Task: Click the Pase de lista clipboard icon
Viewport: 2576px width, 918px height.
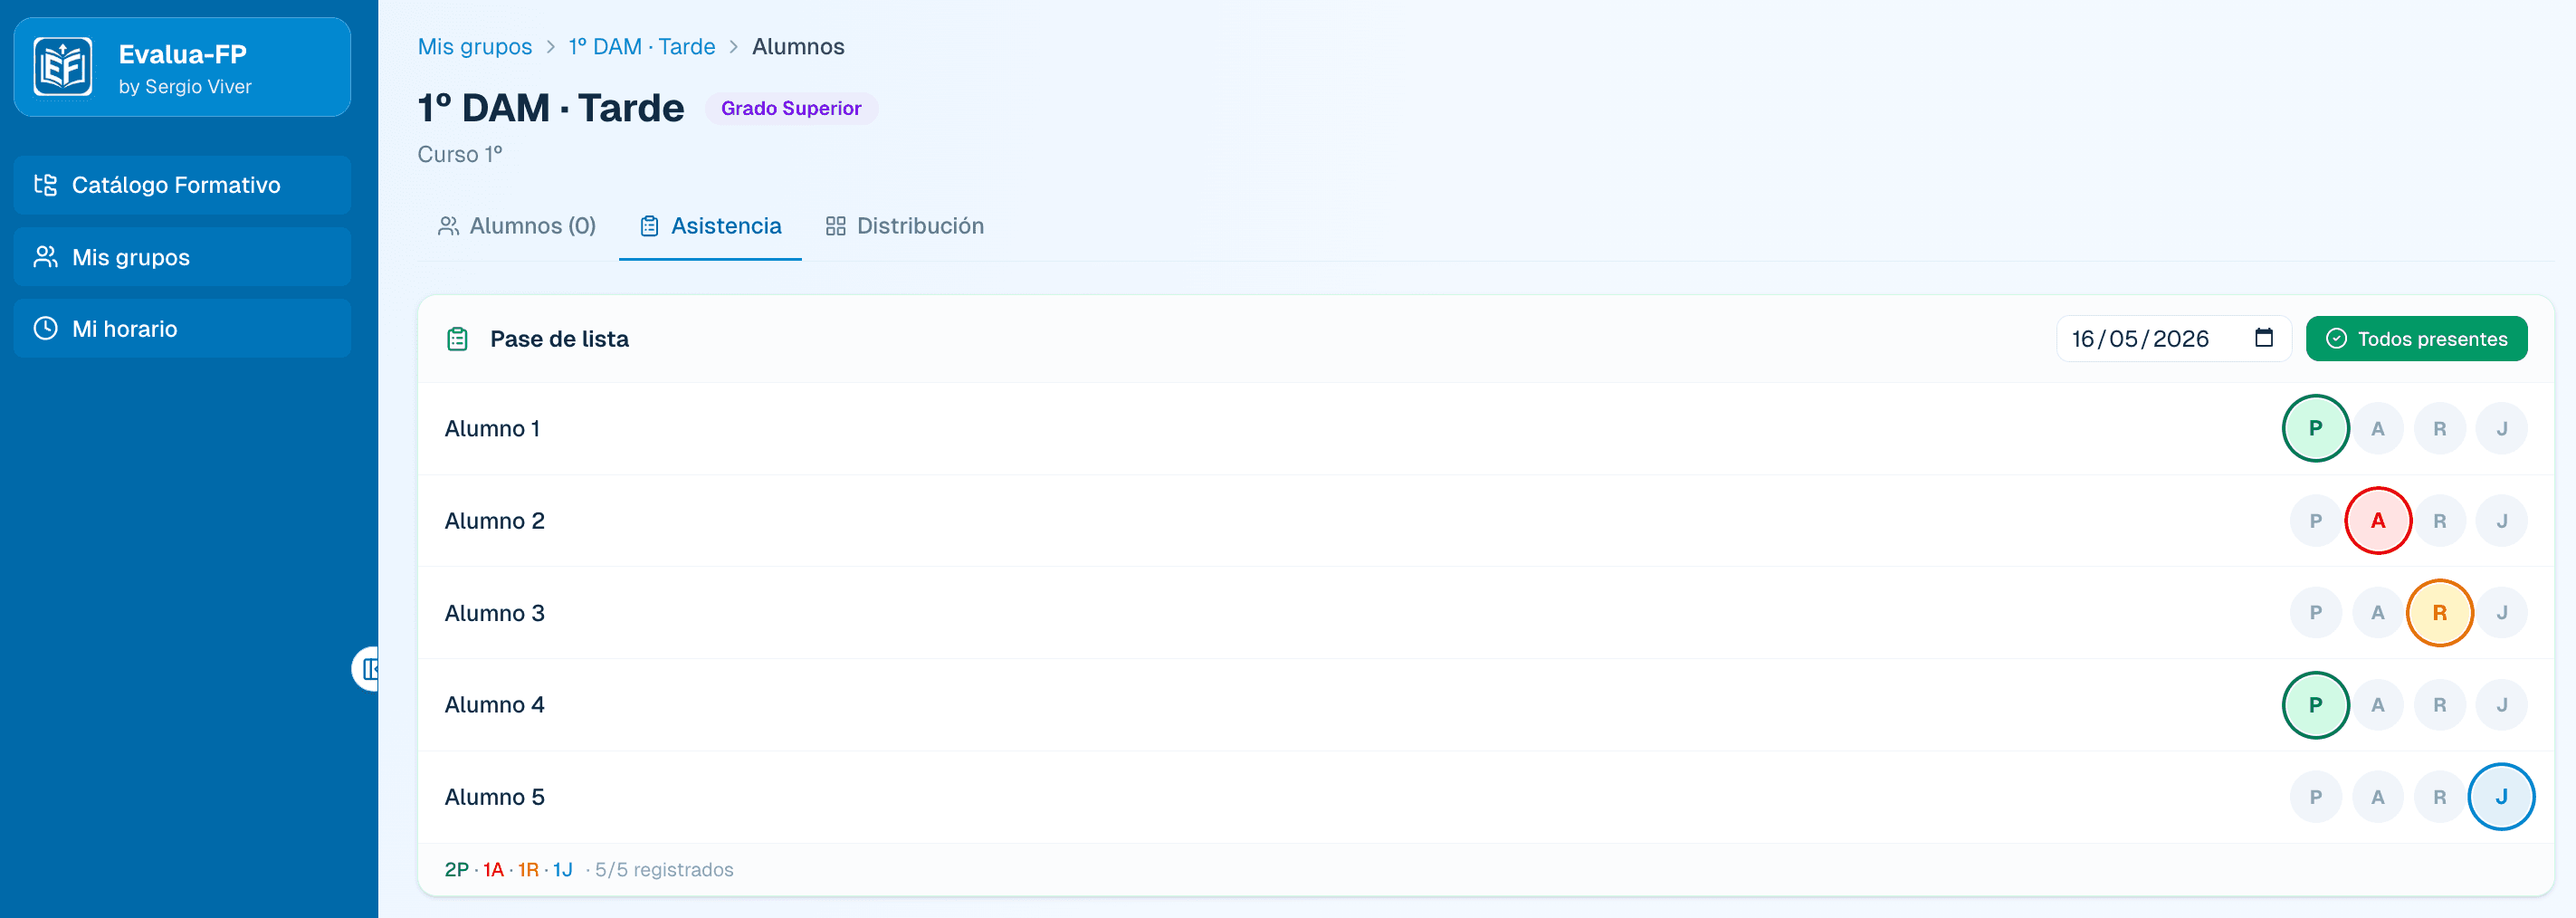Action: pos(457,339)
